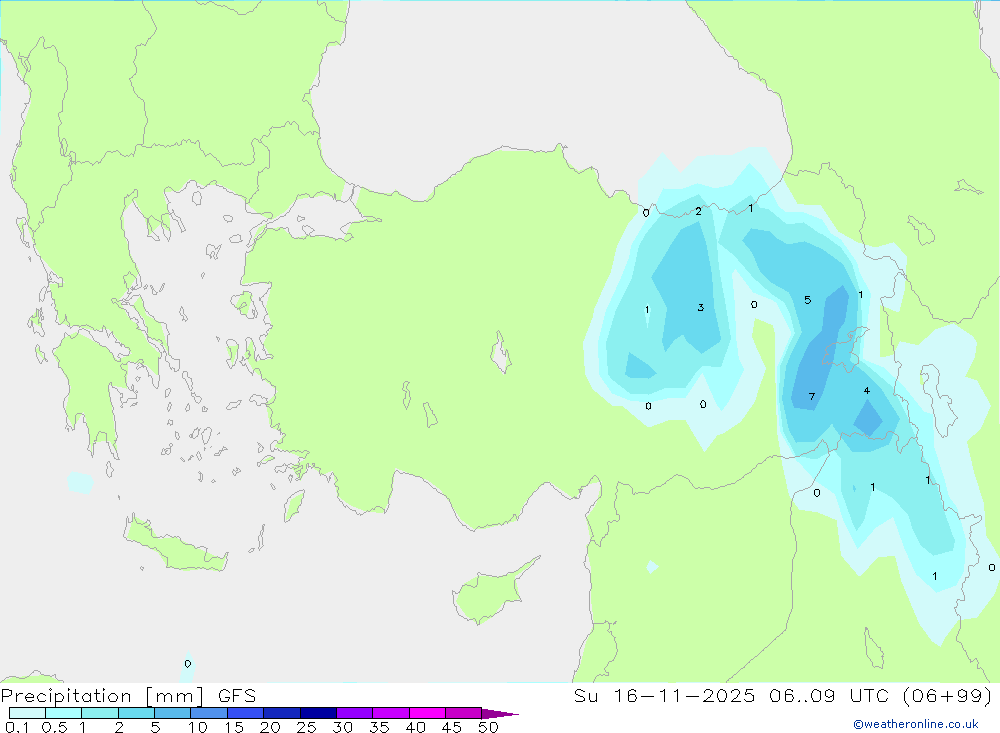Screen dimensions: 1000x733
Task: Open the weatheronline.co.uk link
Action: coord(916,724)
